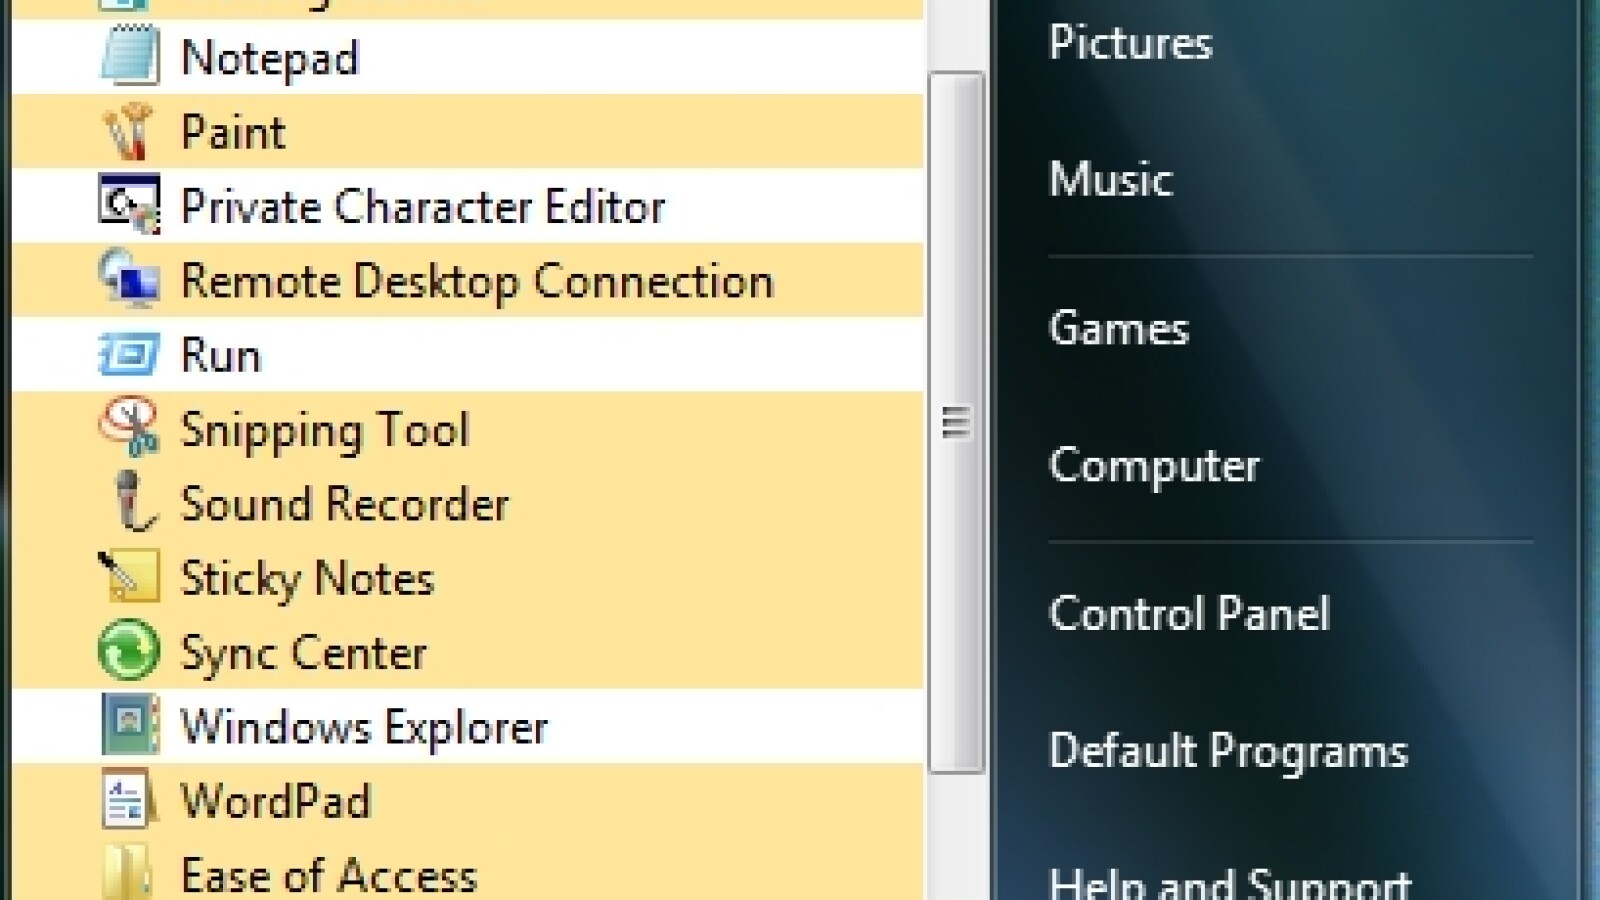Viewport: 1600px width, 900px height.
Task: Select Games in right pane
Action: coord(1118,328)
